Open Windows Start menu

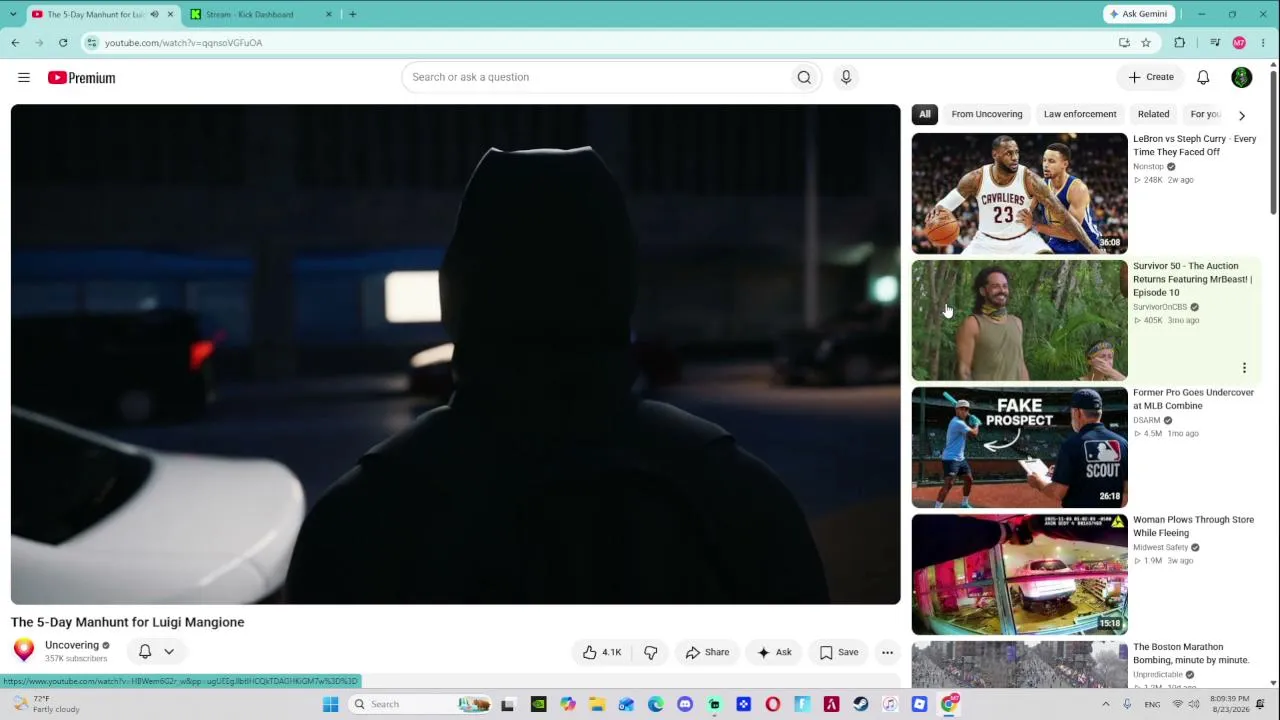point(330,704)
